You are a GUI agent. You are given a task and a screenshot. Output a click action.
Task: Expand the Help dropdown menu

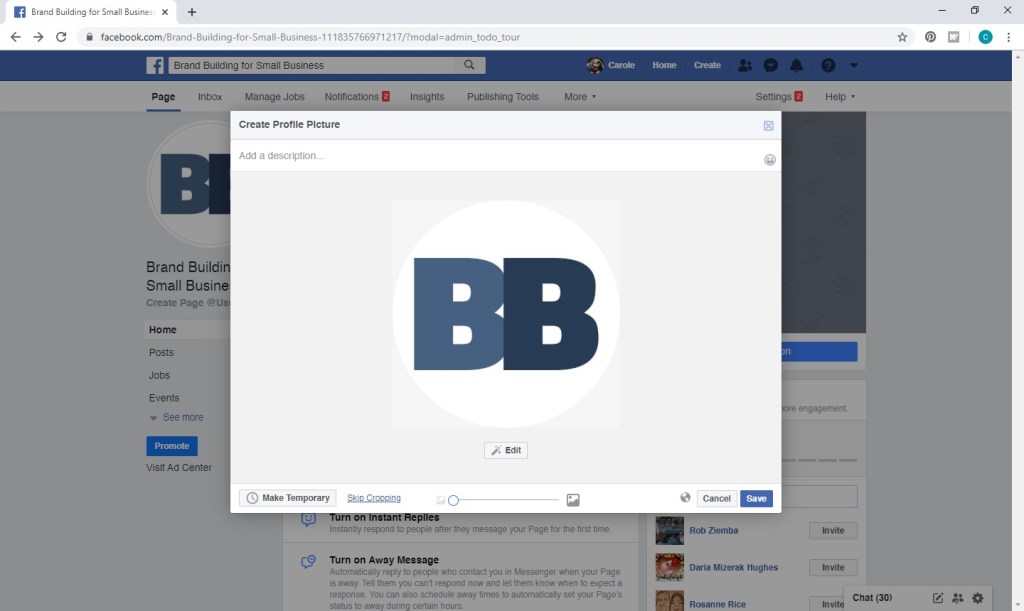coord(839,97)
